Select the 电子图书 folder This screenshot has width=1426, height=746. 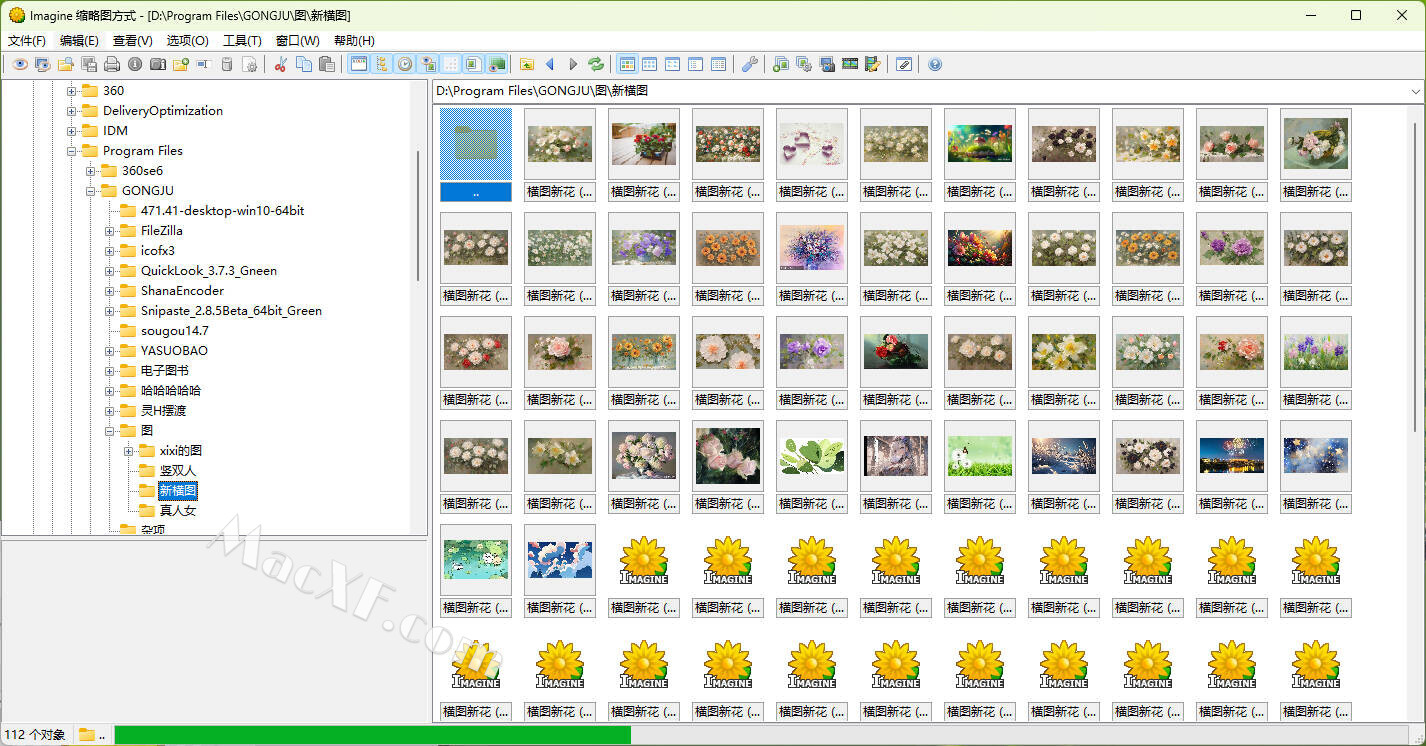[x=167, y=371]
